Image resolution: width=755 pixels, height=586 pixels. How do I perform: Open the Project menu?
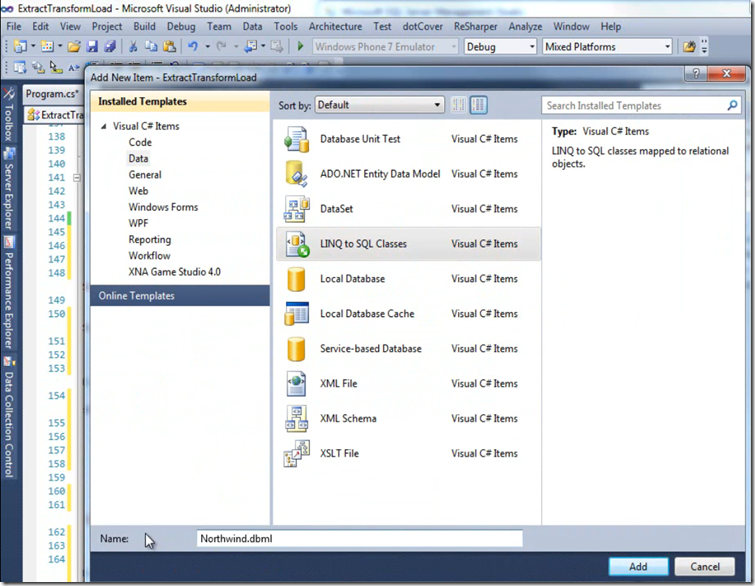pyautogui.click(x=107, y=26)
